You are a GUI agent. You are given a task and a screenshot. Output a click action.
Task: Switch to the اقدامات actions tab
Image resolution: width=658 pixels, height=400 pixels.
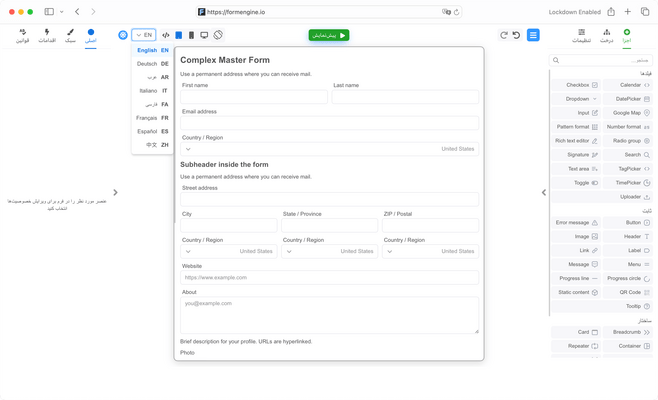click(x=47, y=36)
